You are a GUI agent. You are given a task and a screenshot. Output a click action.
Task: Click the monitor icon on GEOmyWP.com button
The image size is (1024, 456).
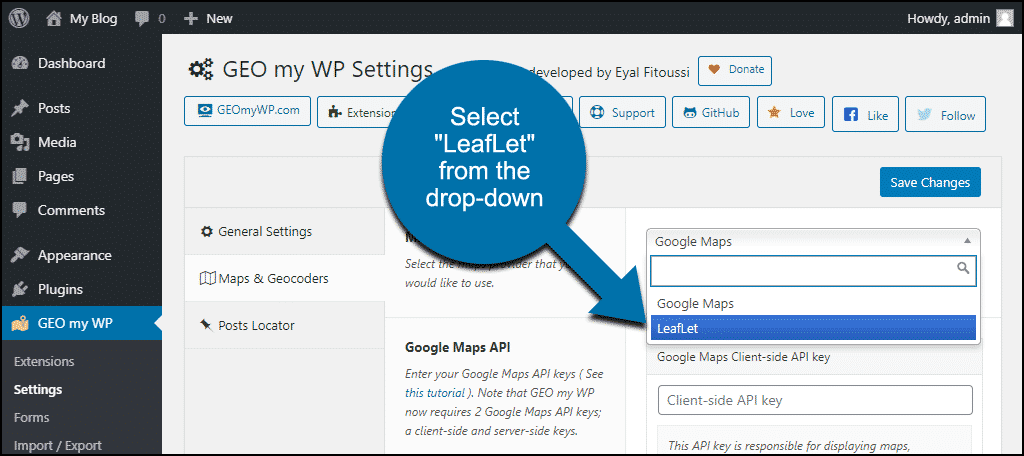coord(204,110)
